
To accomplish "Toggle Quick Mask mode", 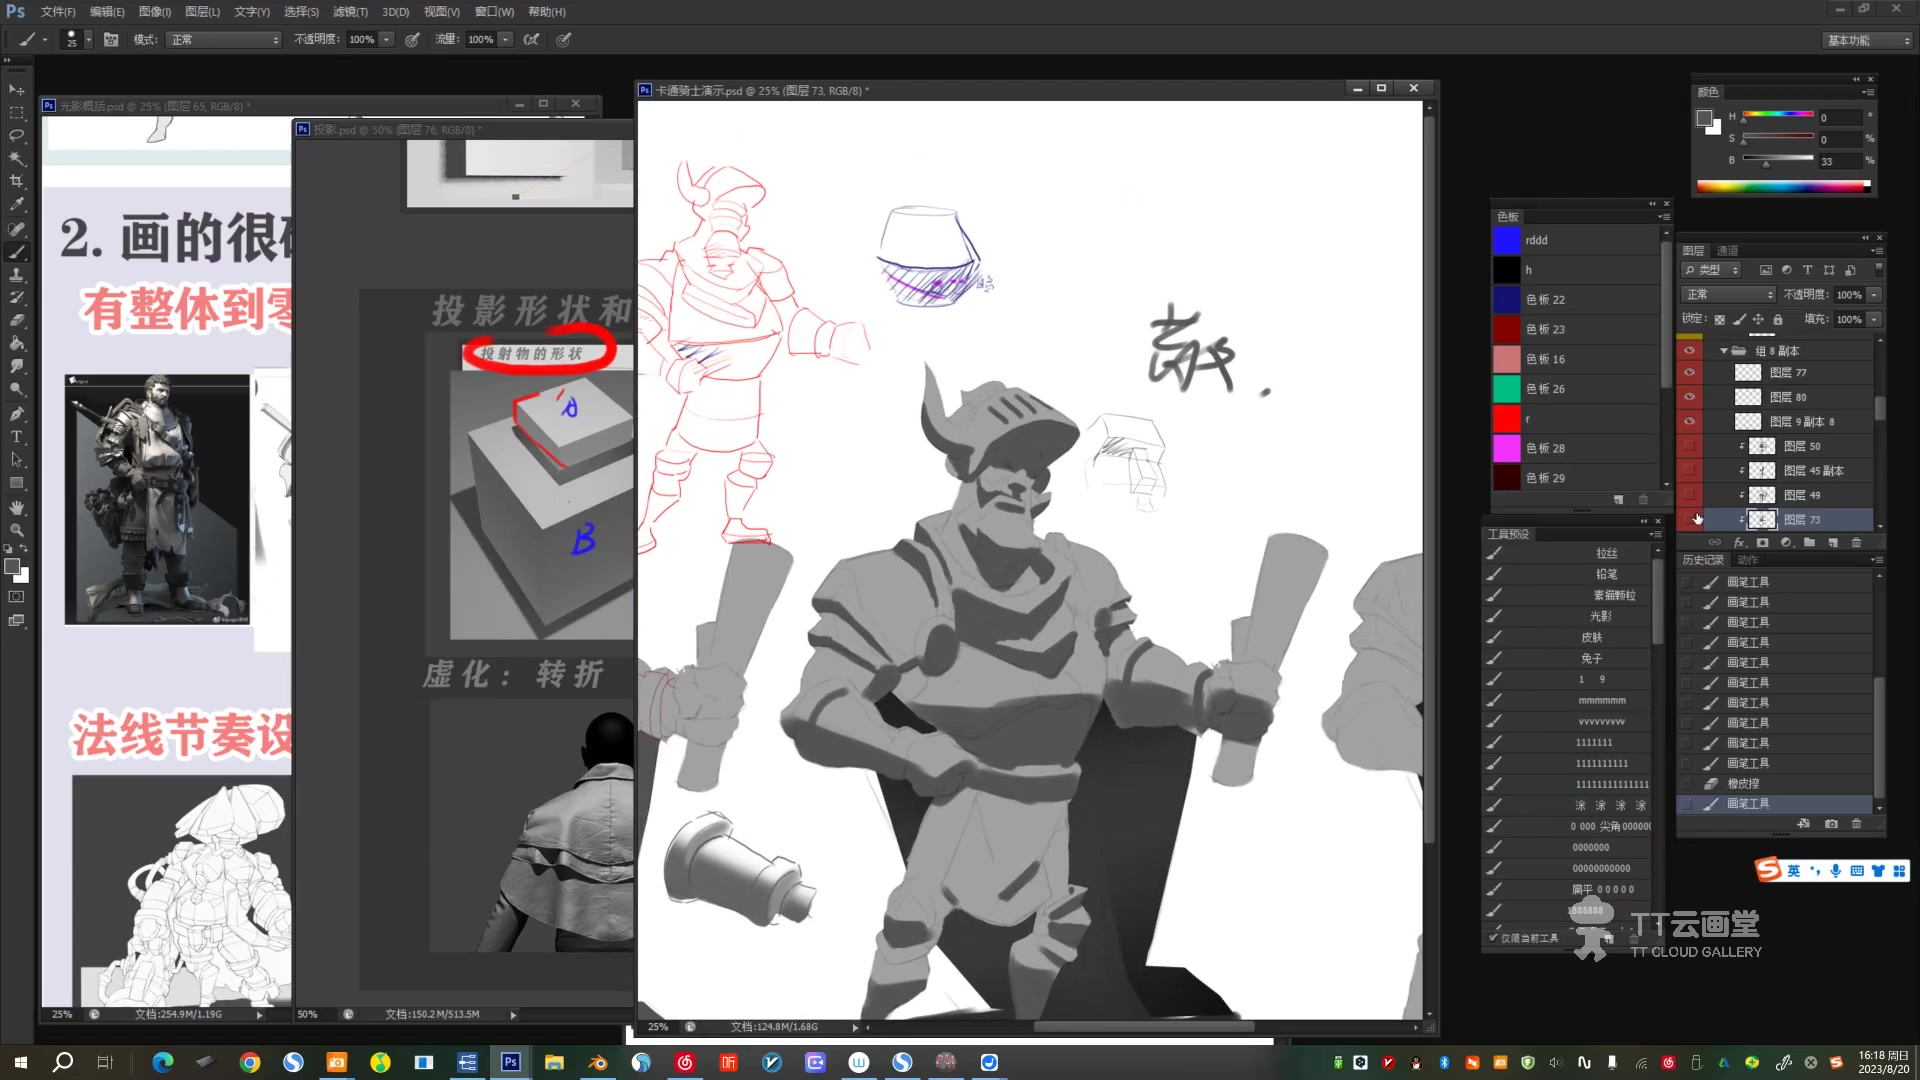I will pyautogui.click(x=17, y=597).
